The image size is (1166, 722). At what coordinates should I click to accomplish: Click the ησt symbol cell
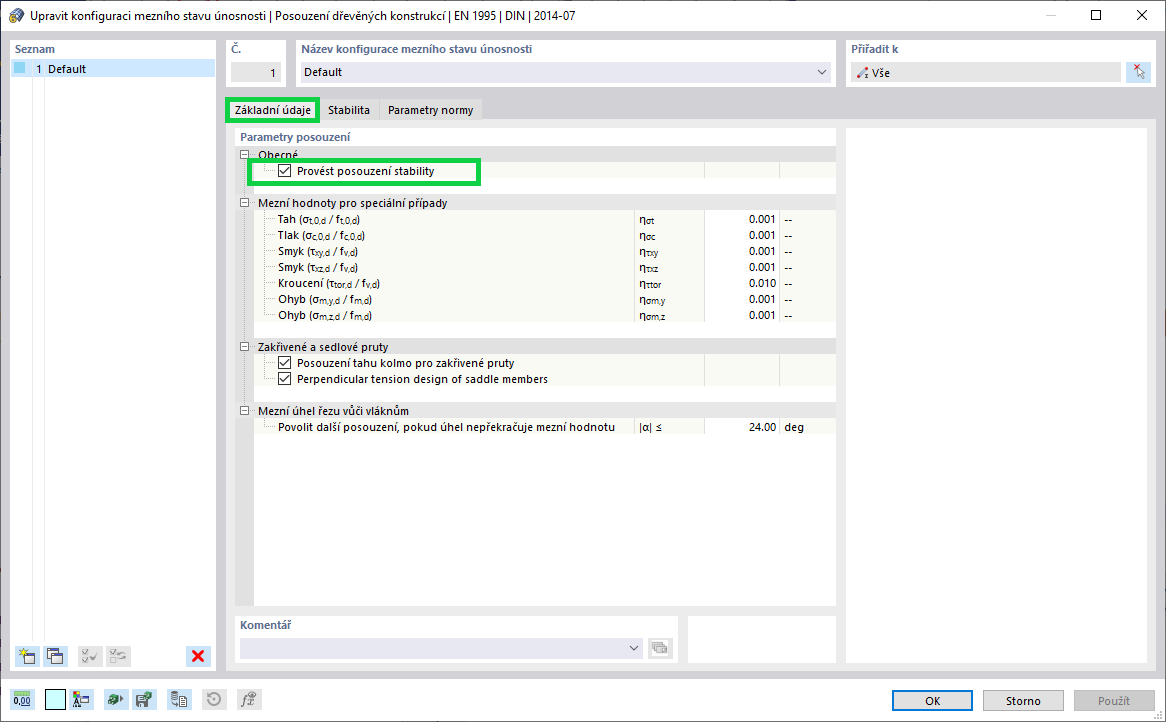tap(669, 220)
